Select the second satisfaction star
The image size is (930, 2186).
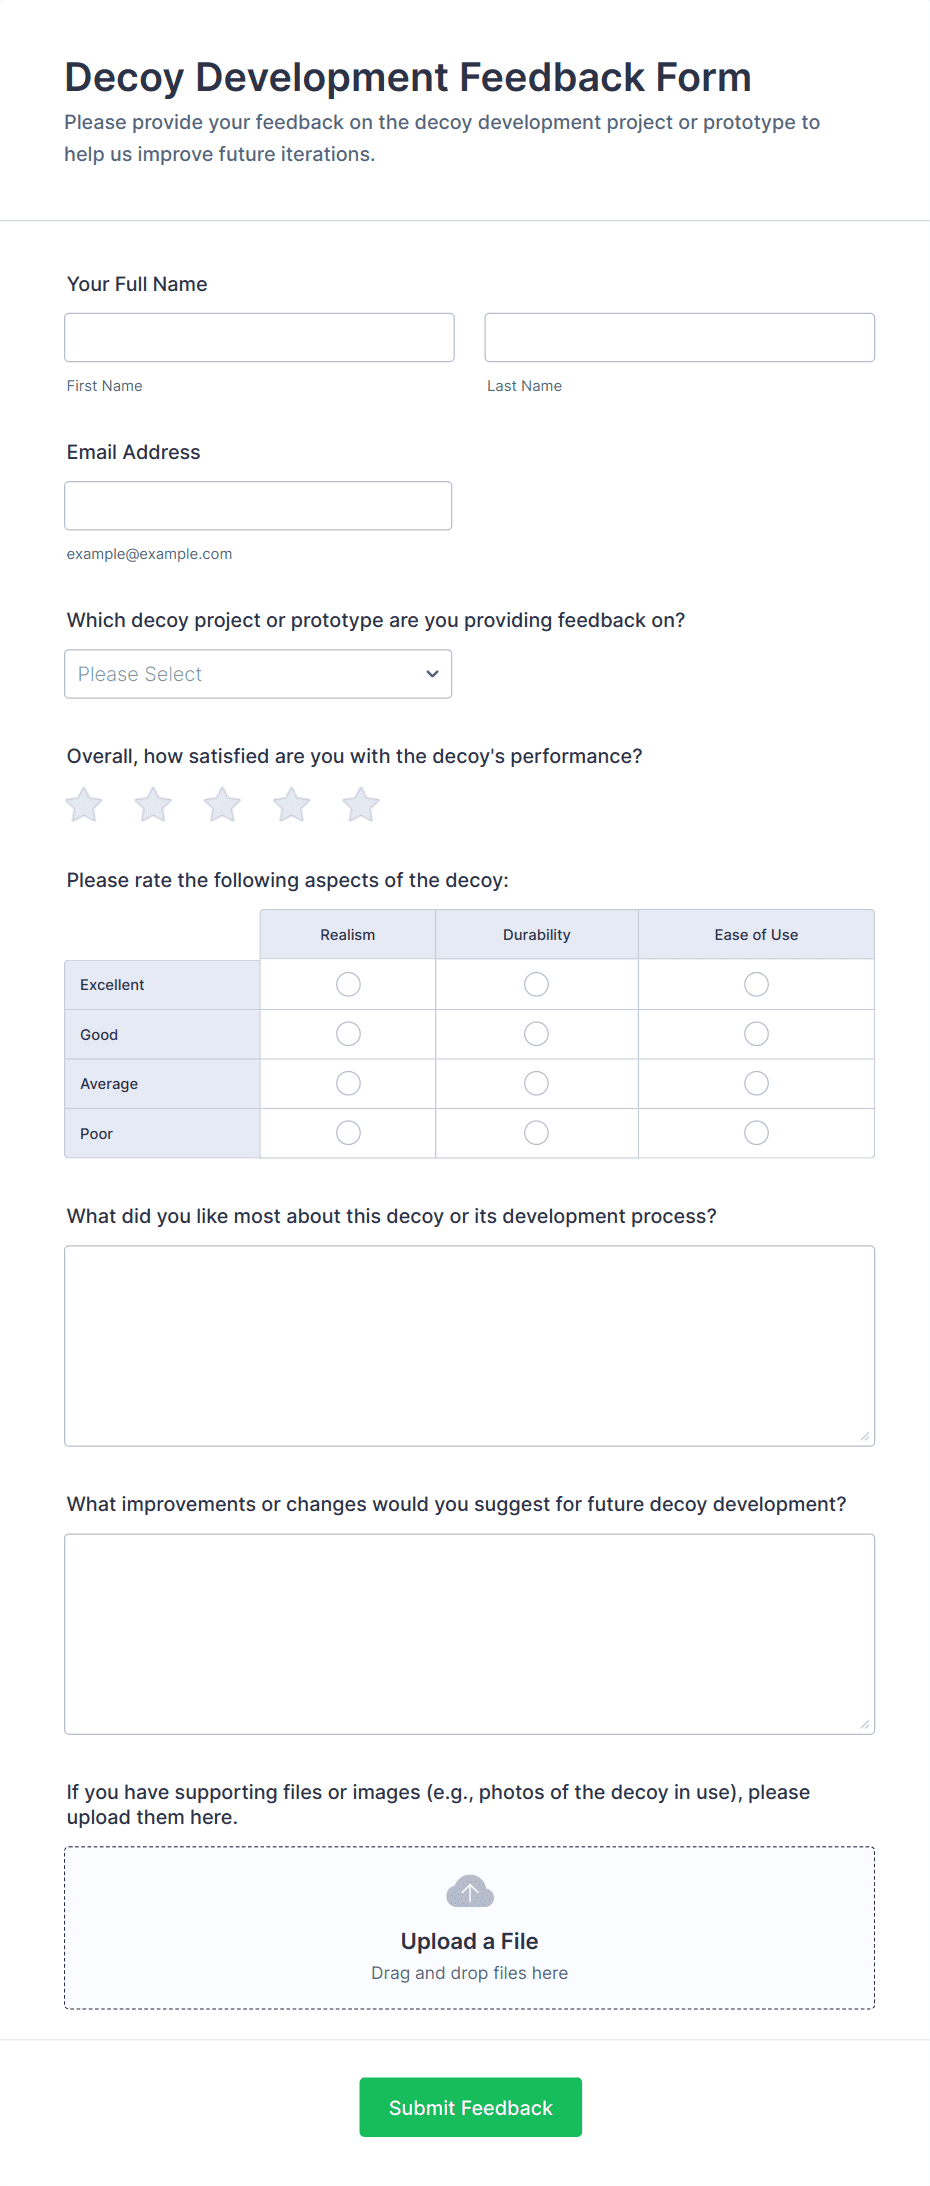153,805
